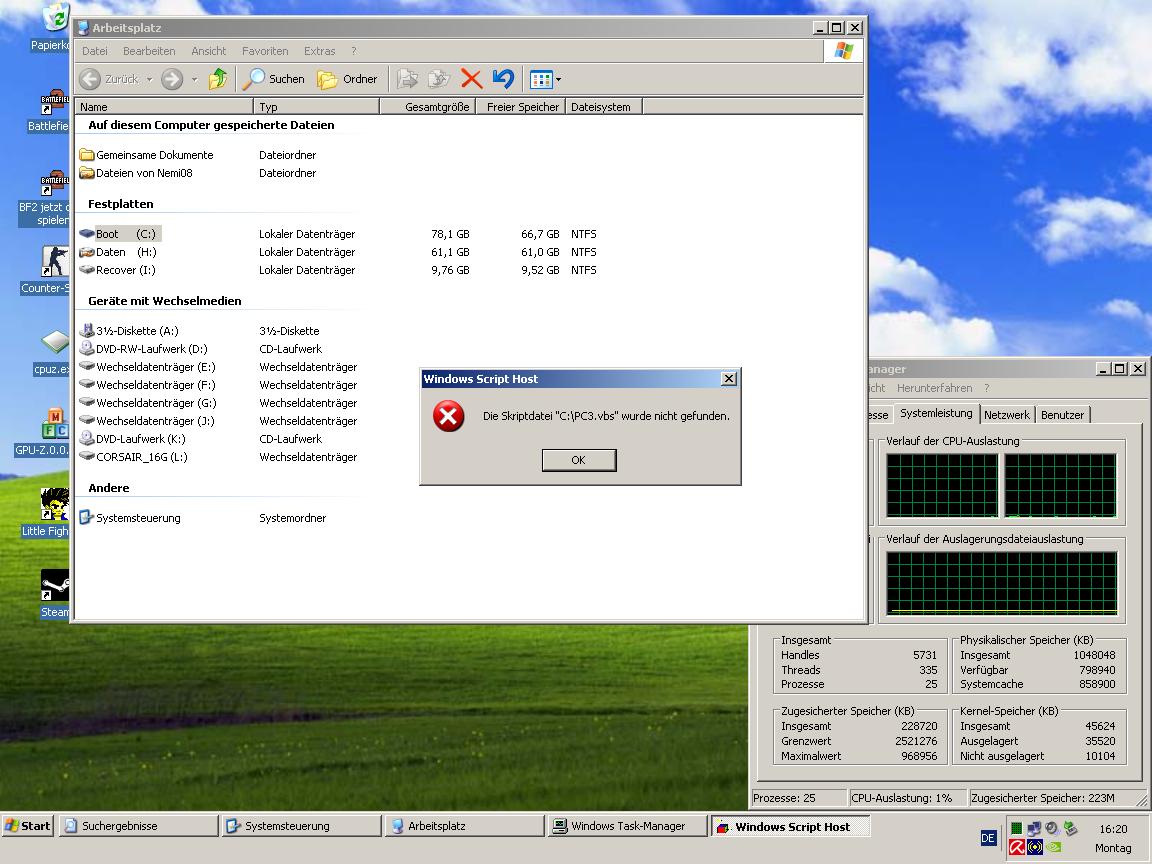Click the forward arrow toolbar button
Viewport: 1152px width, 864px height.
click(x=172, y=79)
